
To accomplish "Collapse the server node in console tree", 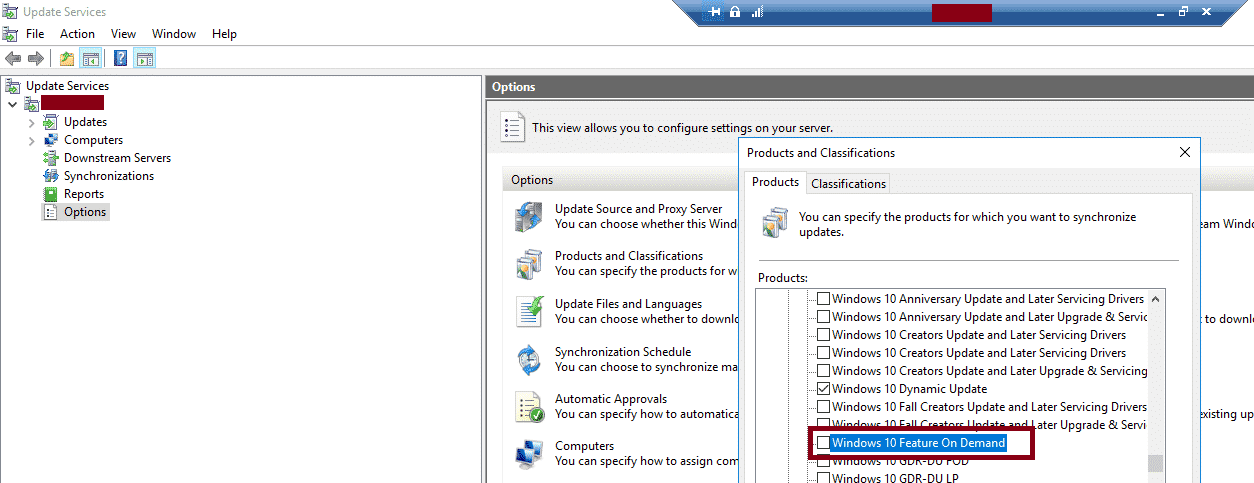I will coord(12,104).
